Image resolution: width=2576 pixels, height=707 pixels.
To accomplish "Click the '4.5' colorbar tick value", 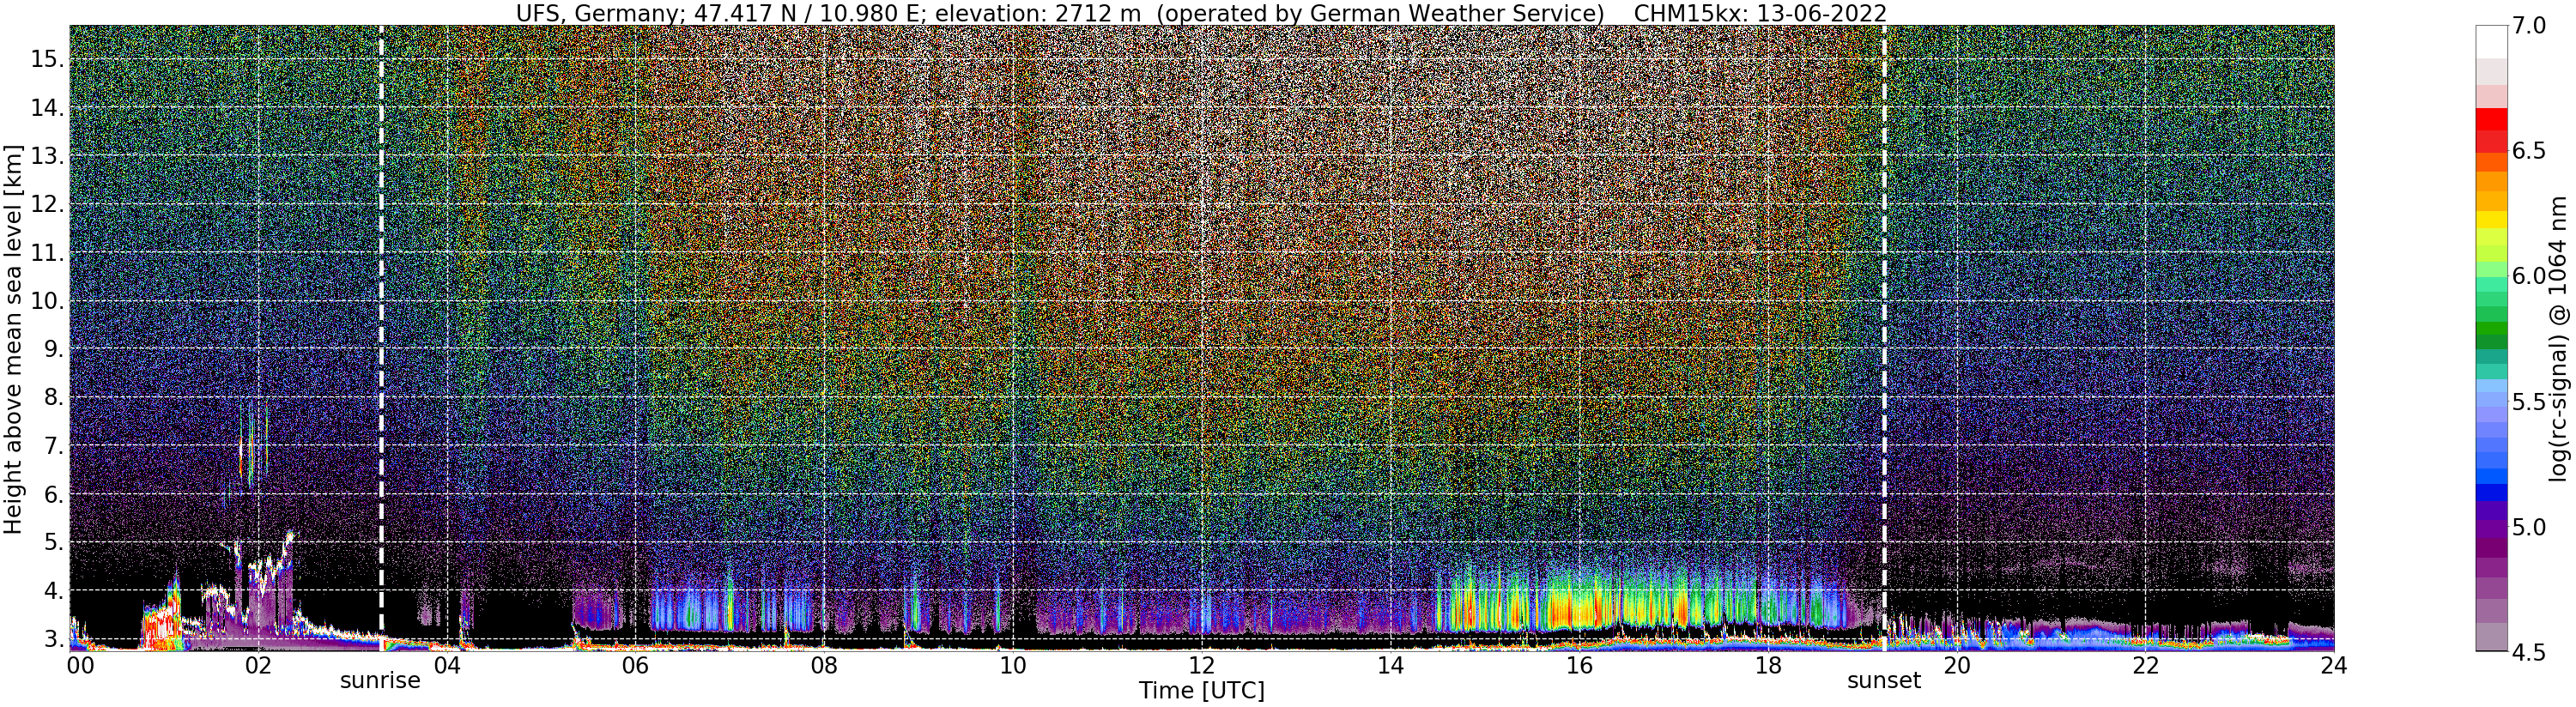I will pos(2527,652).
